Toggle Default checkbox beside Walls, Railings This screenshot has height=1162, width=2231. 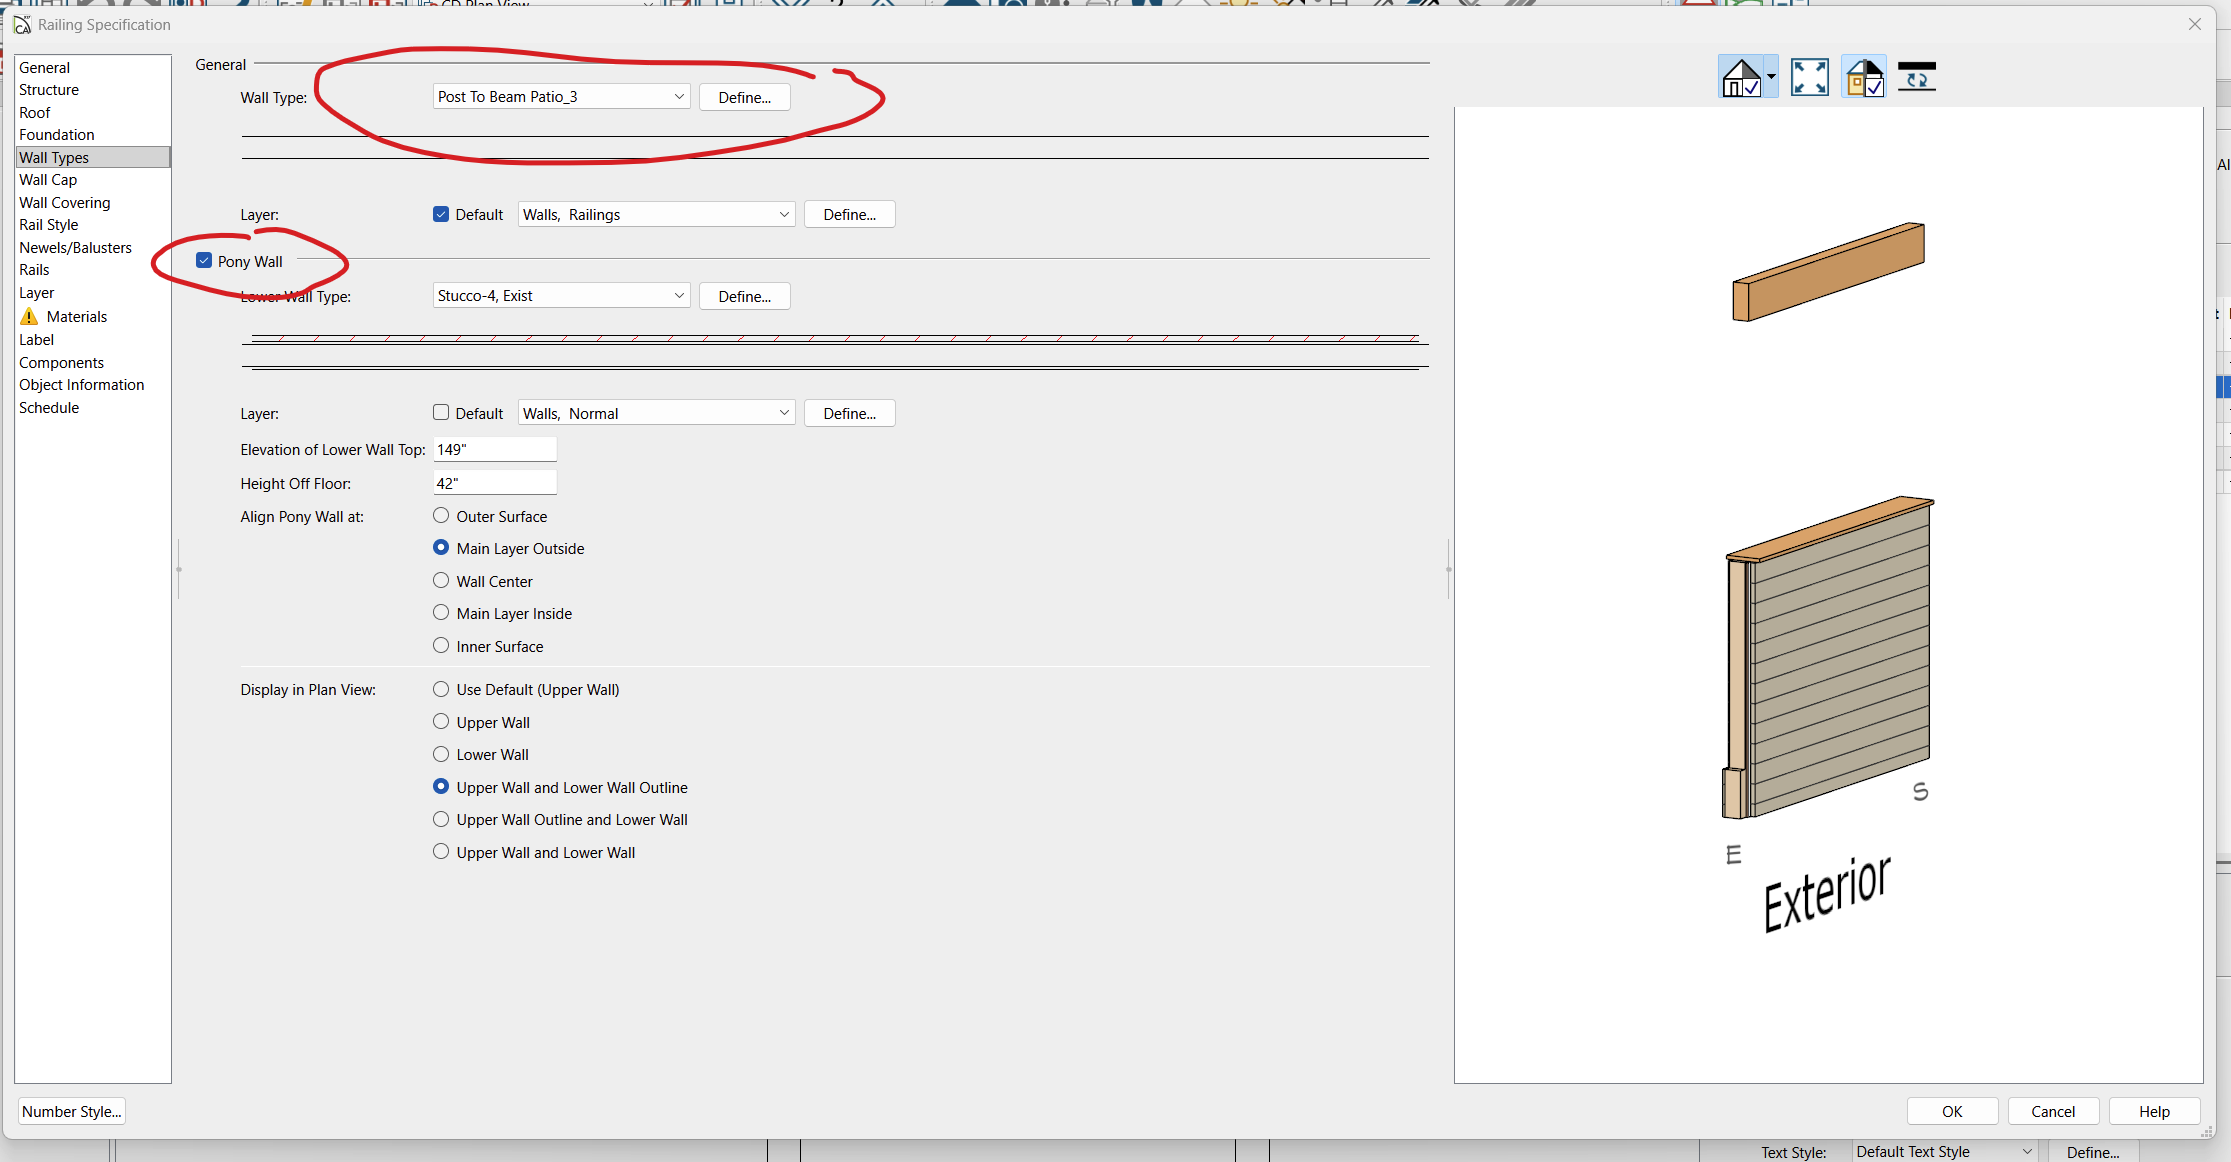coord(441,214)
